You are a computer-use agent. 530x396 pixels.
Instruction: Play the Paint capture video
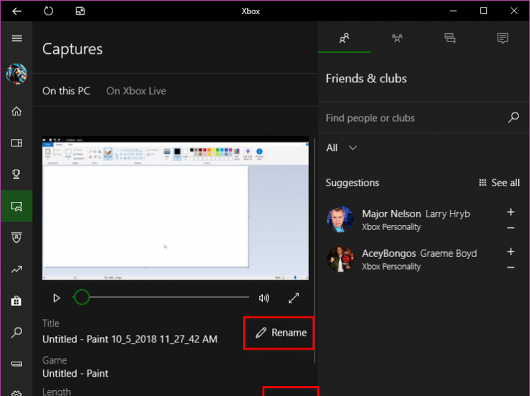[57, 298]
